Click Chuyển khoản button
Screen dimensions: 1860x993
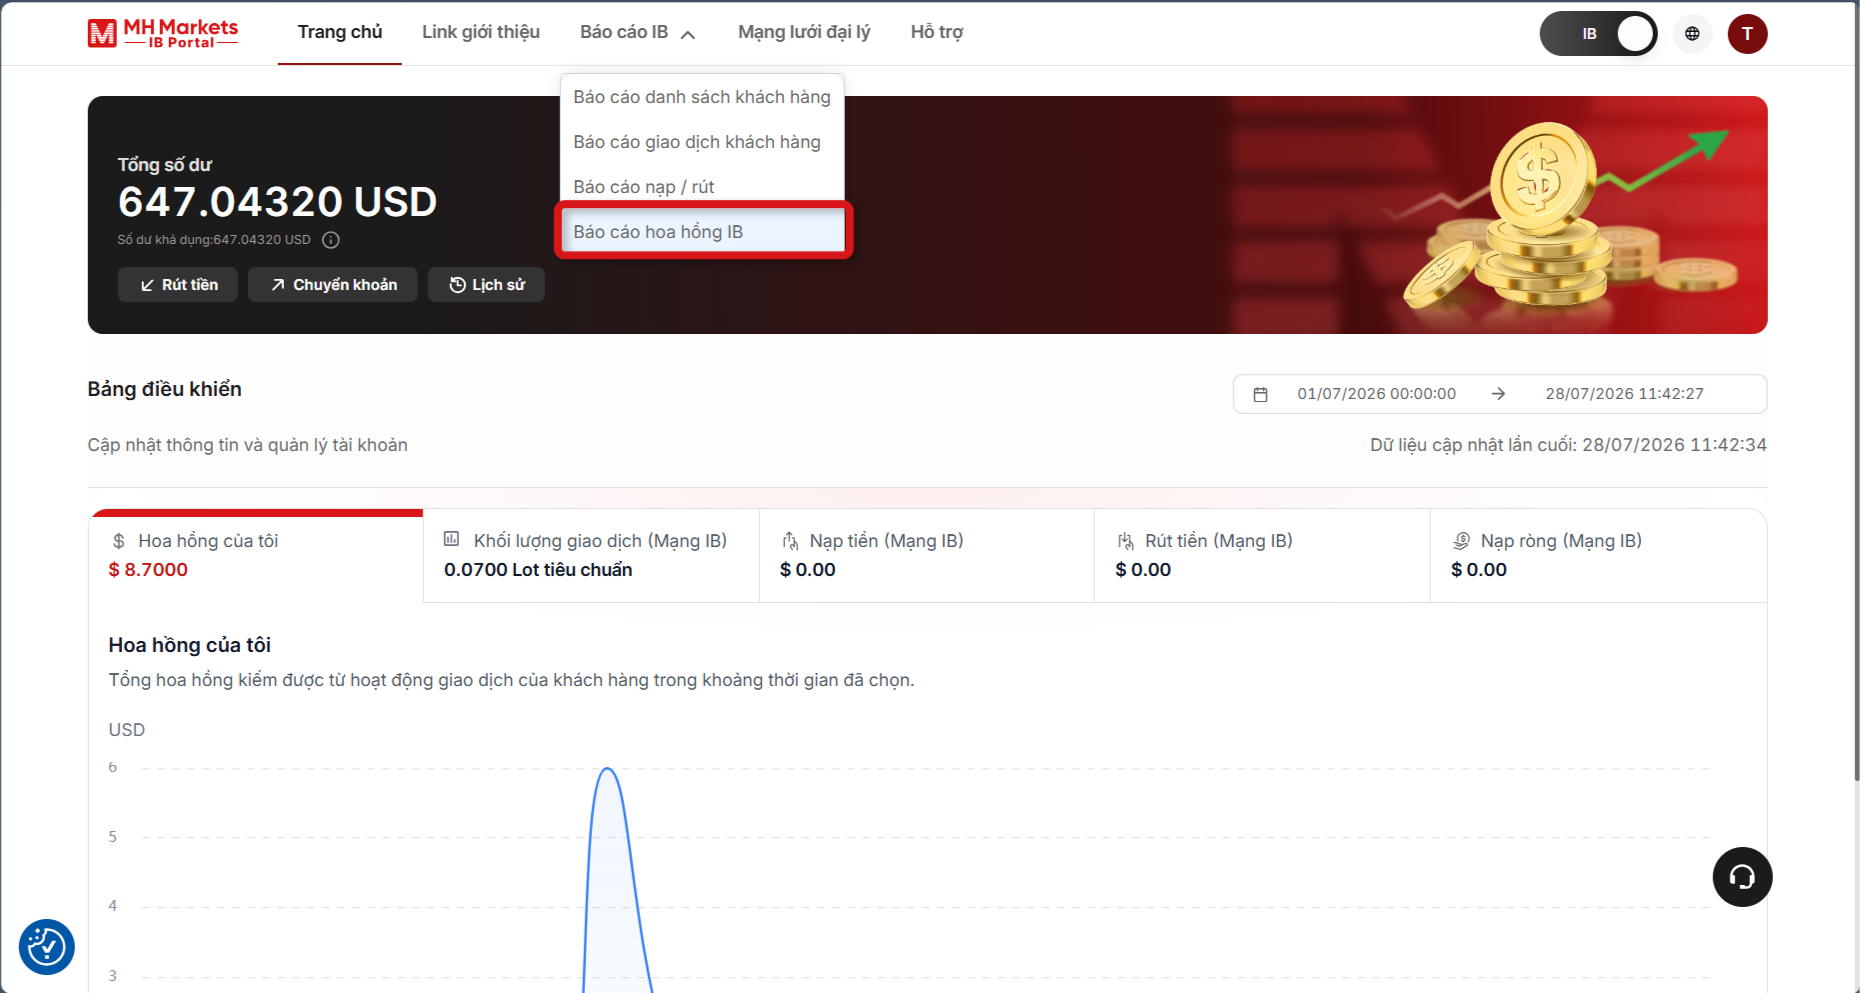[x=333, y=285]
